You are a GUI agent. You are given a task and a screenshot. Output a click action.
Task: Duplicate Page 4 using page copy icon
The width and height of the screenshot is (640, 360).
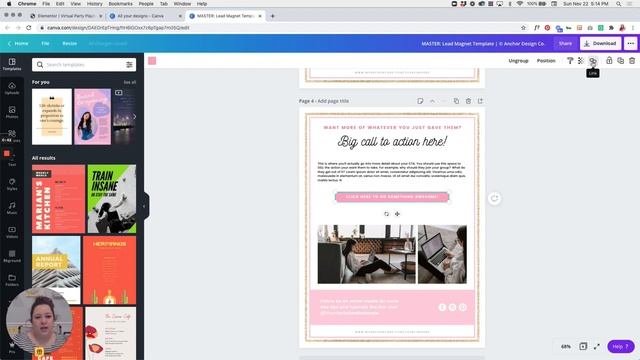[x=456, y=101]
